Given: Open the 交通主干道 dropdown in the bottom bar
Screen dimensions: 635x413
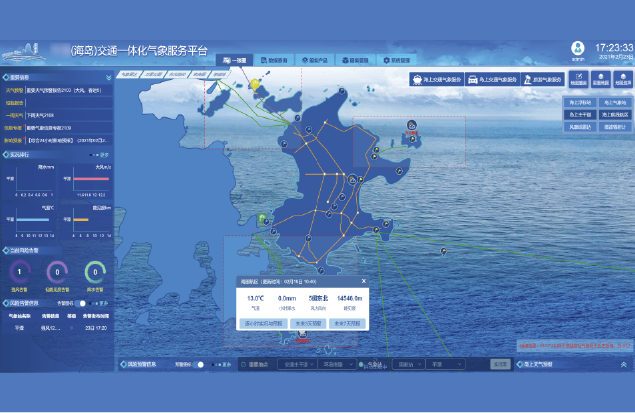Looking at the screenshot, I should (298, 364).
